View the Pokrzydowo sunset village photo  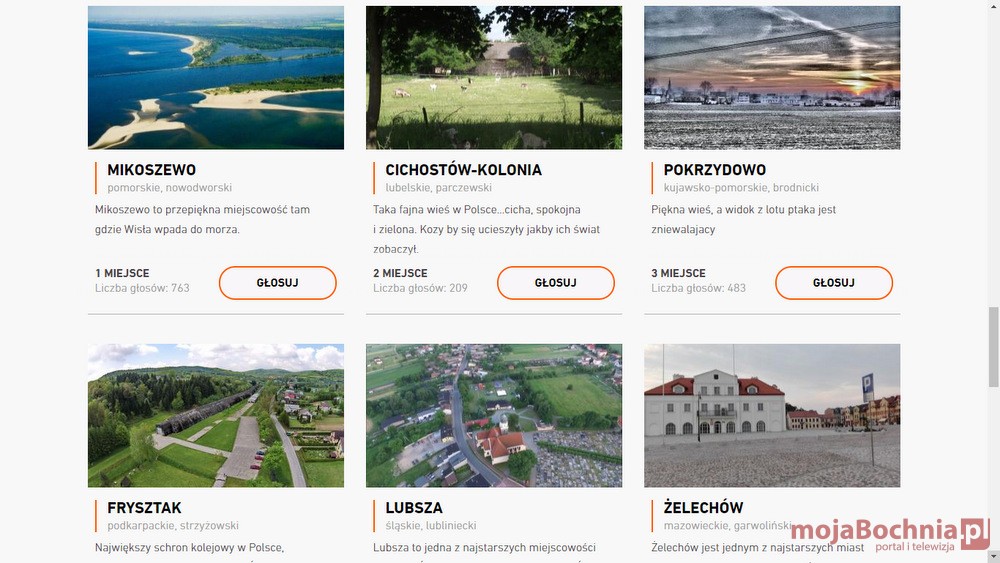click(x=772, y=78)
